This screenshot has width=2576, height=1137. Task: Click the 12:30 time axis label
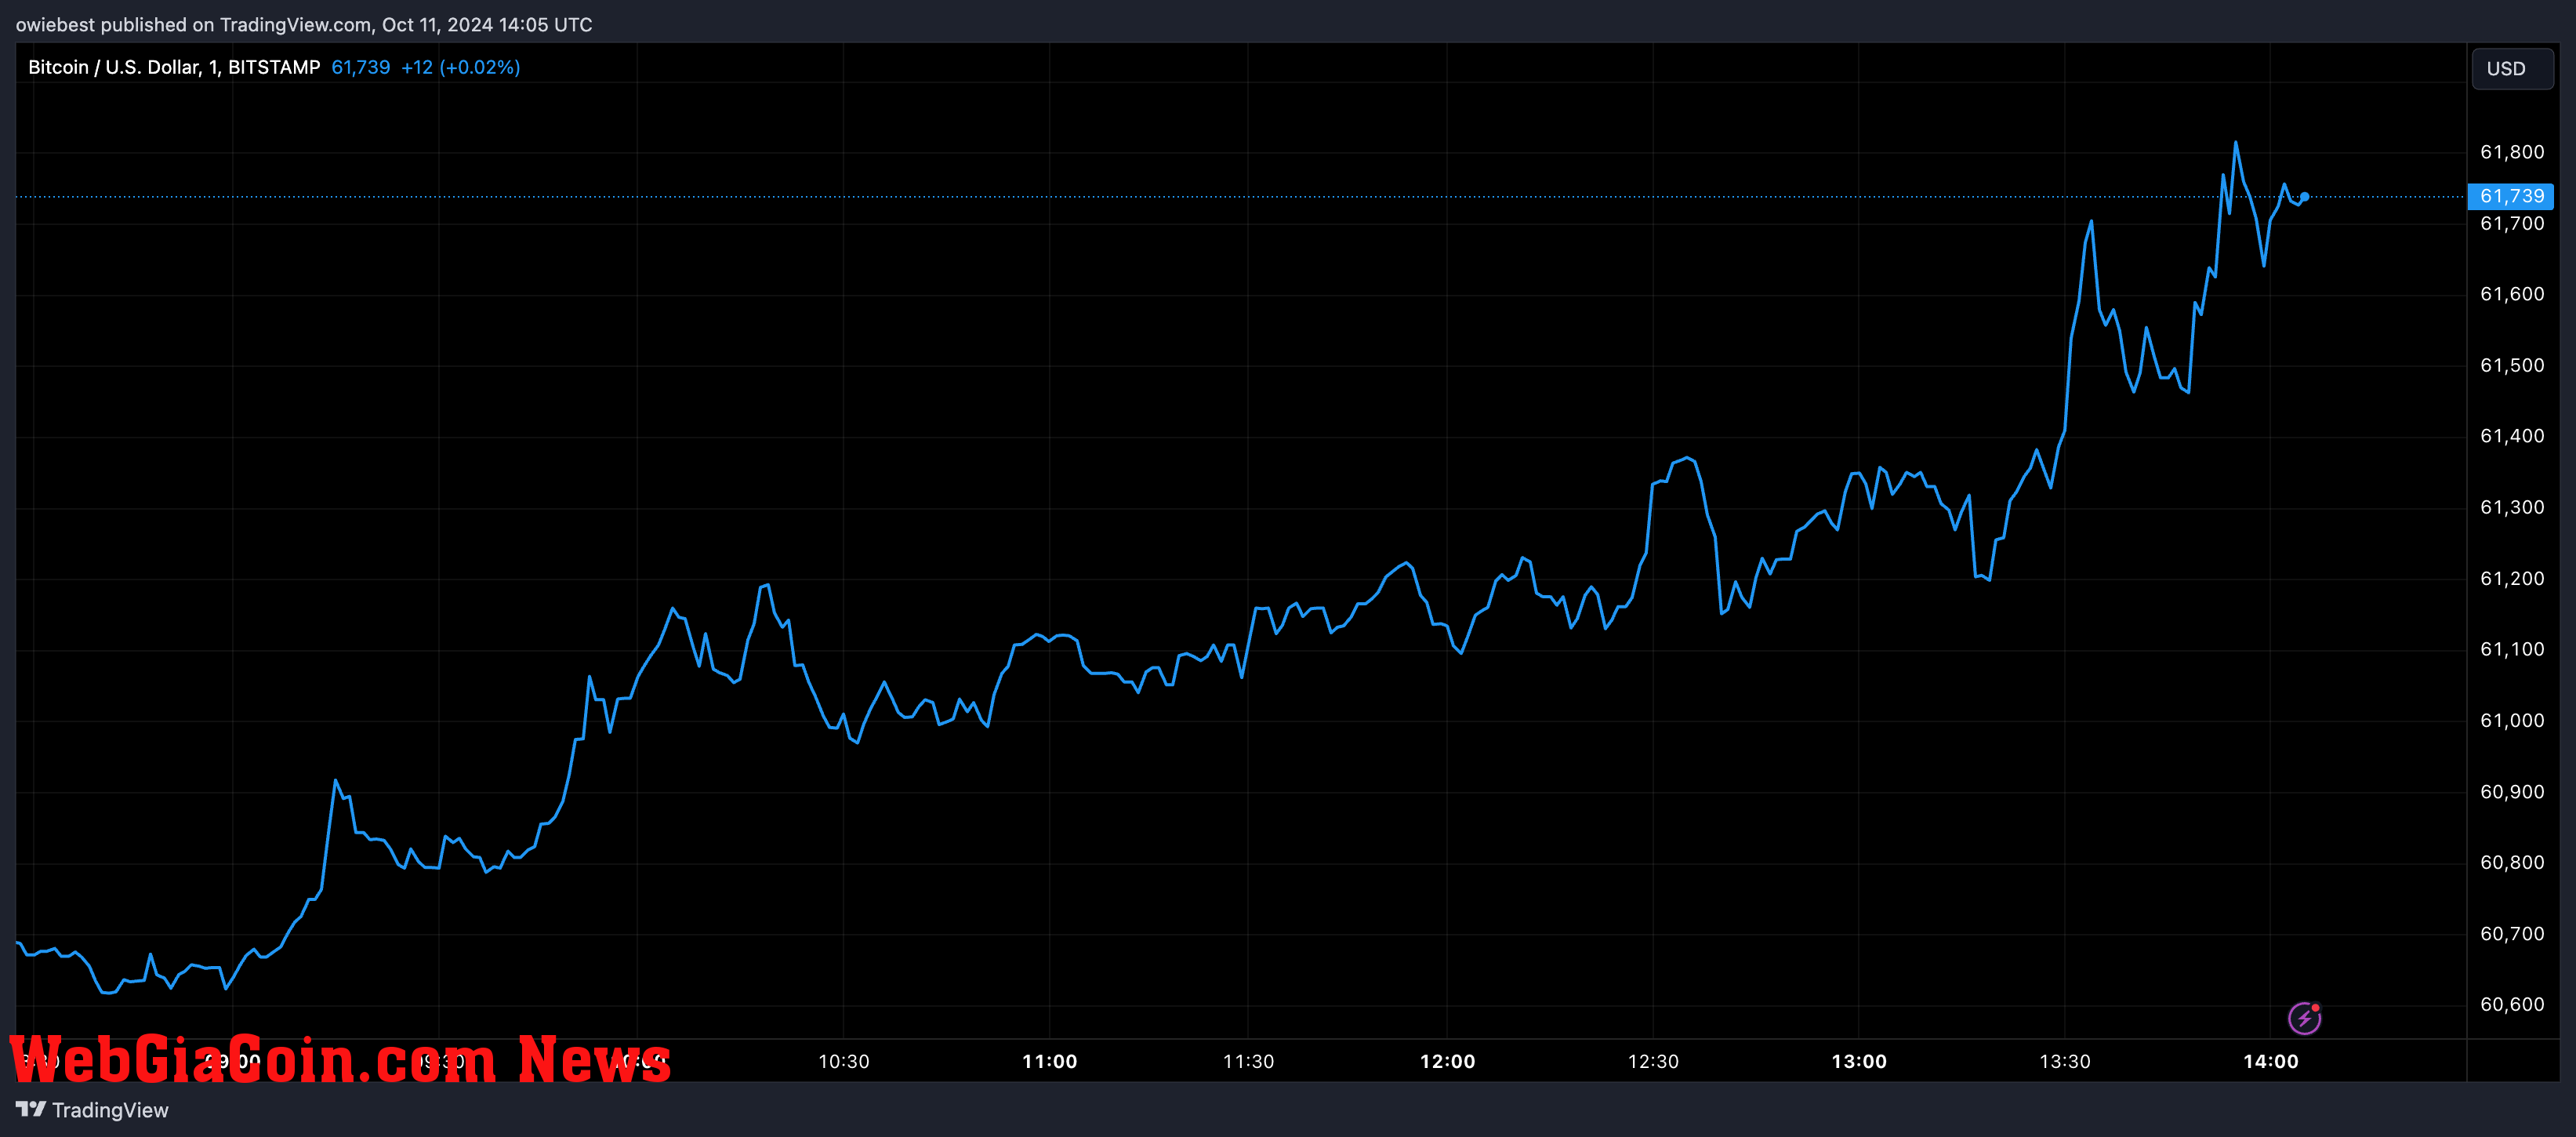click(x=1654, y=1061)
